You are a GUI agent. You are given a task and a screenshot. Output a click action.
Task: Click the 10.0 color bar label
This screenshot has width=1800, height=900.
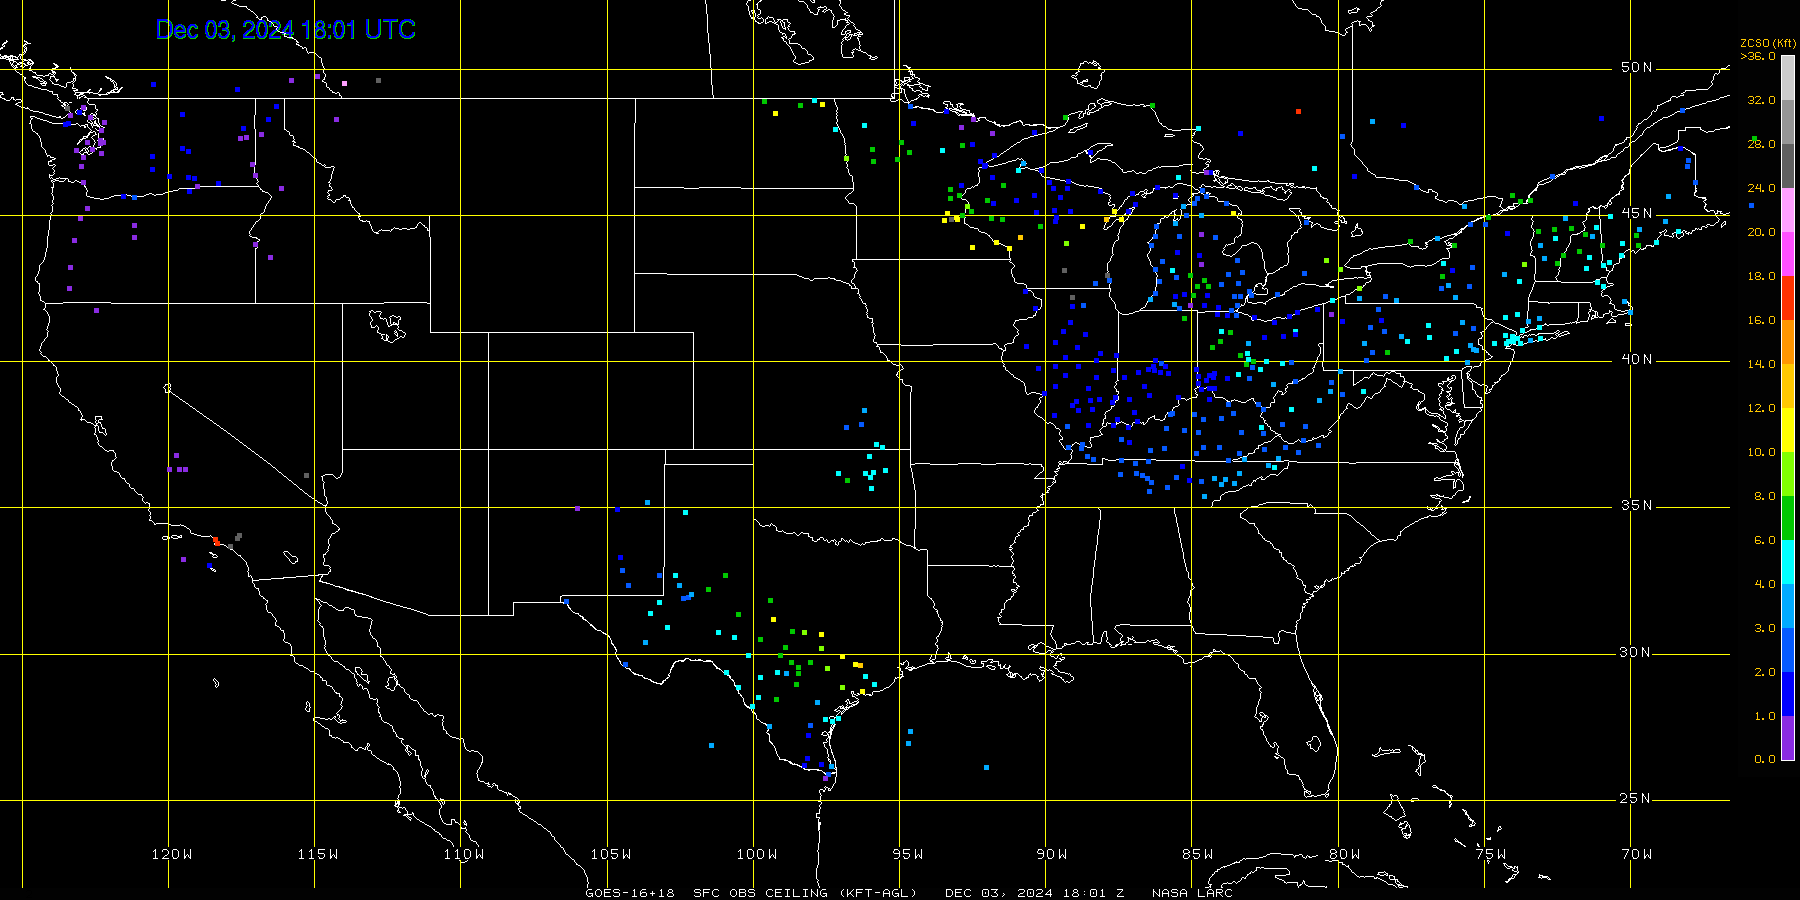(1761, 452)
